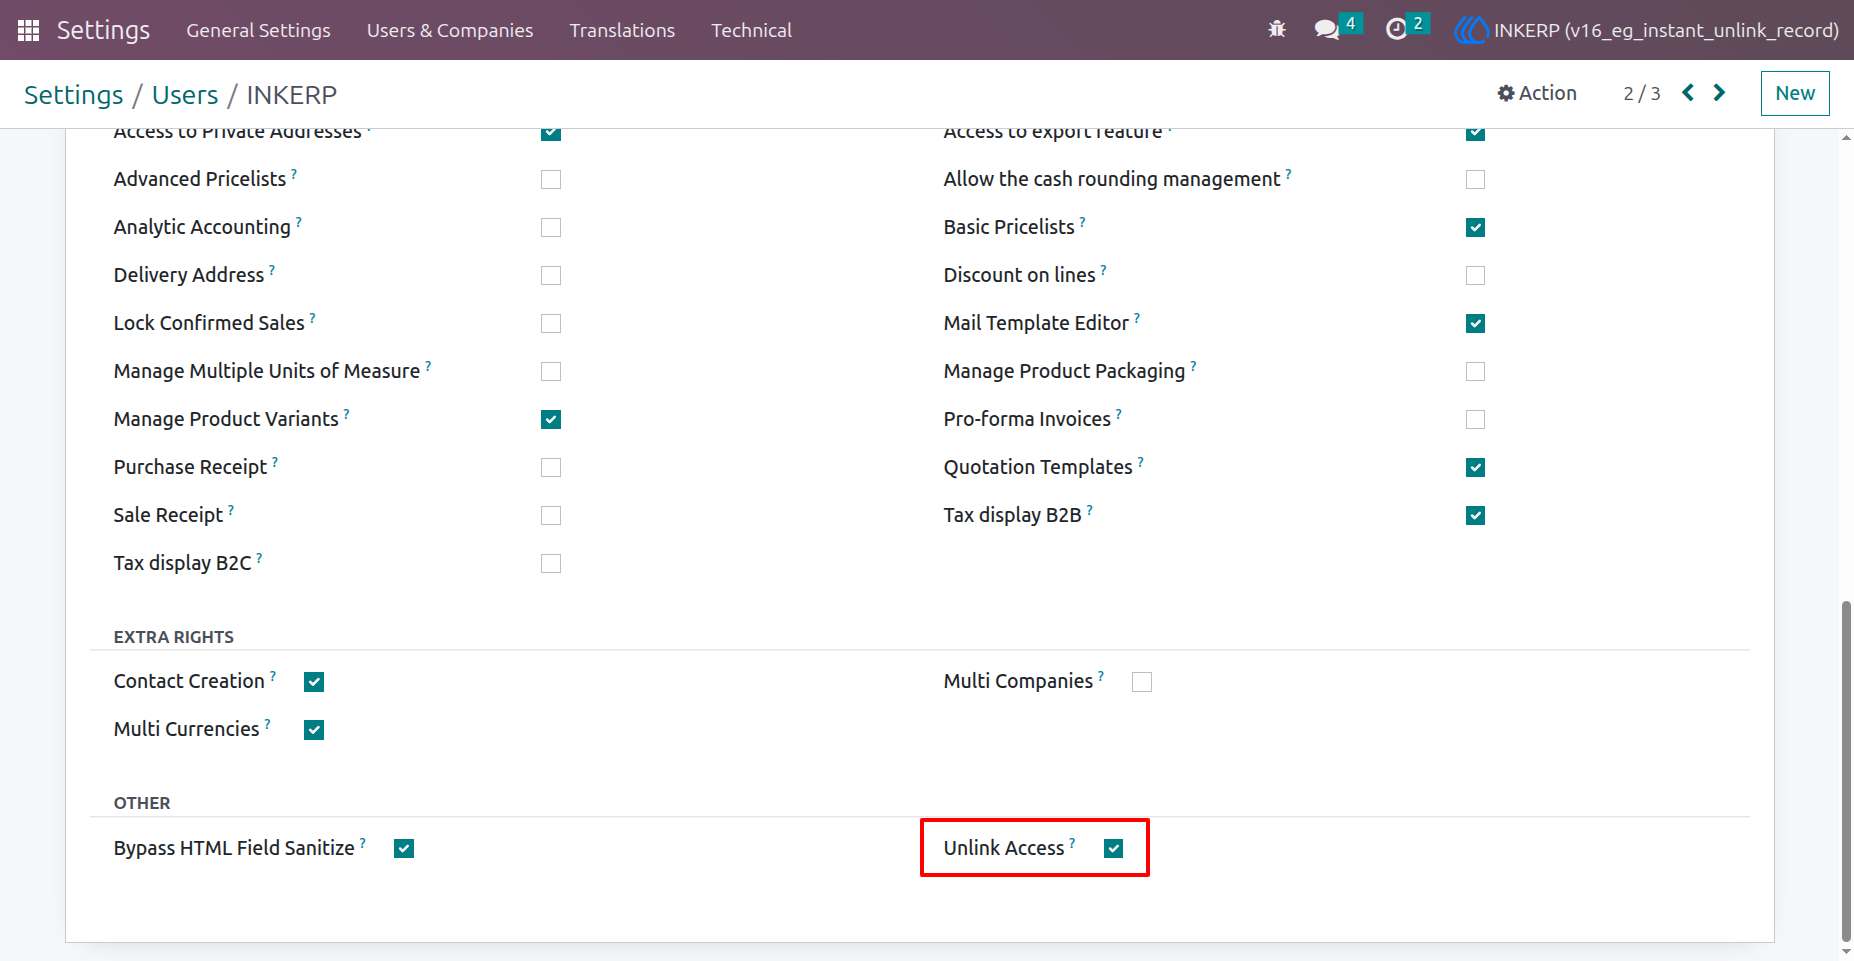Screen dimensions: 1854x961
Task: Show help tooltip for Bypass HTML Field Sanitize
Action: [x=362, y=843]
